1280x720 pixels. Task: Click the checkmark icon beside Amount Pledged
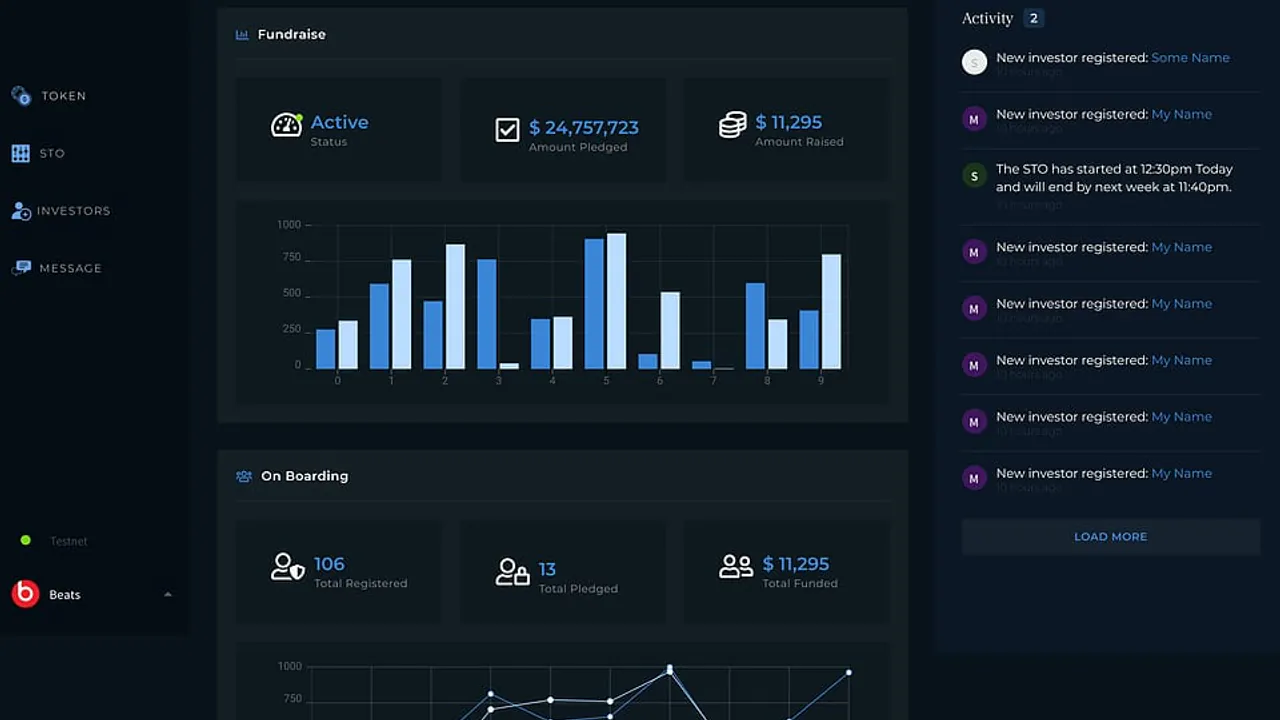pos(508,130)
